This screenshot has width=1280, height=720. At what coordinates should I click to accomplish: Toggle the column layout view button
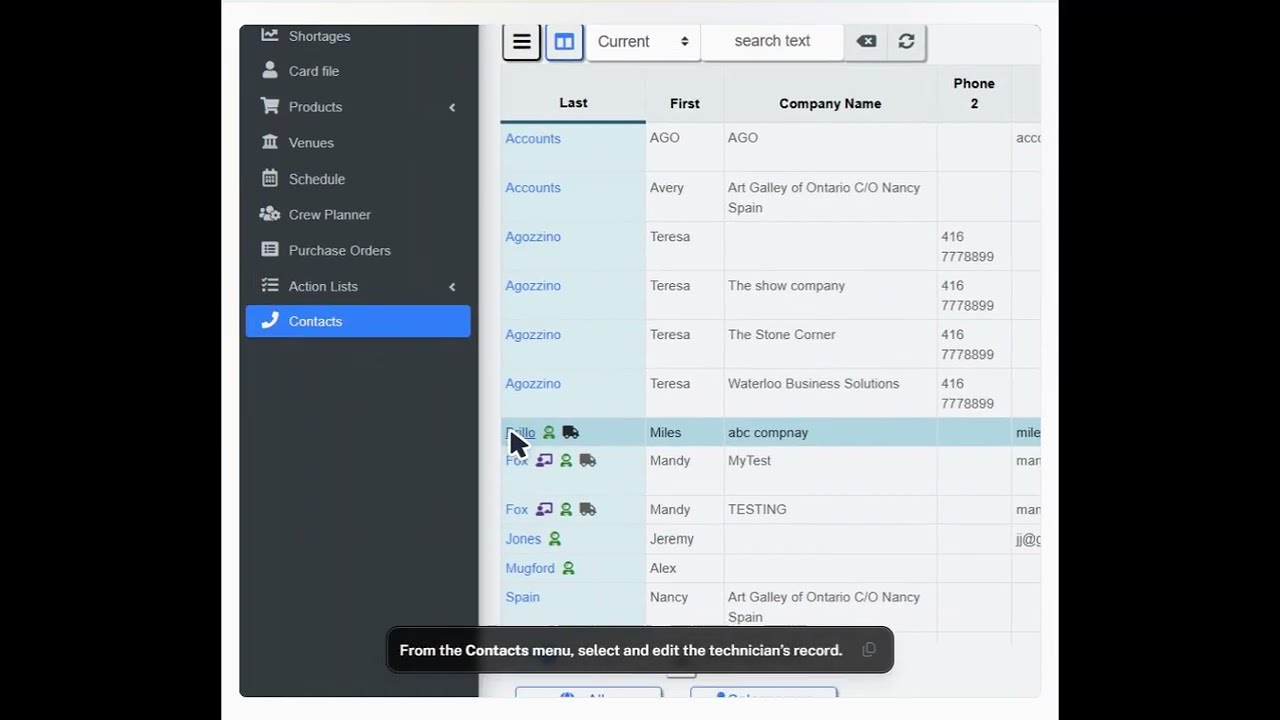565,42
